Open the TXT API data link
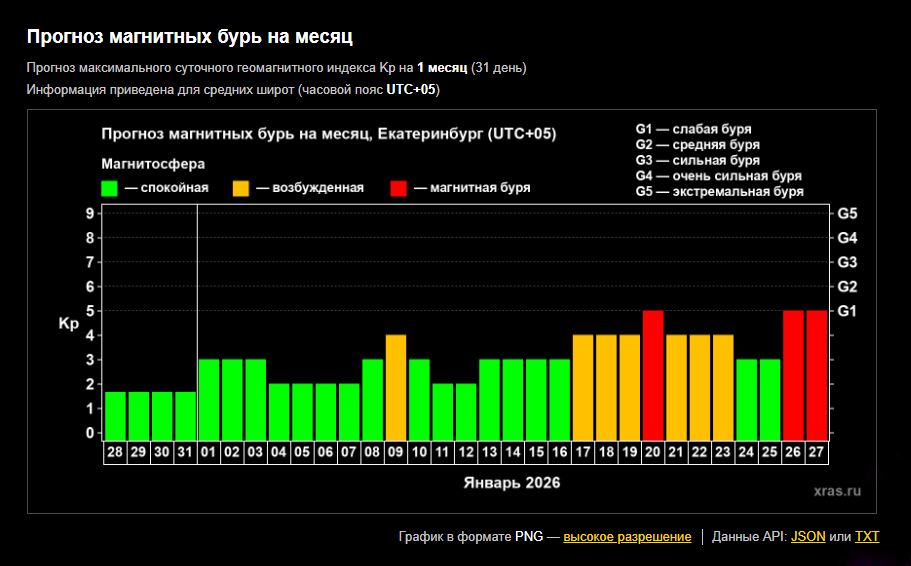The width and height of the screenshot is (911, 566). pos(867,537)
